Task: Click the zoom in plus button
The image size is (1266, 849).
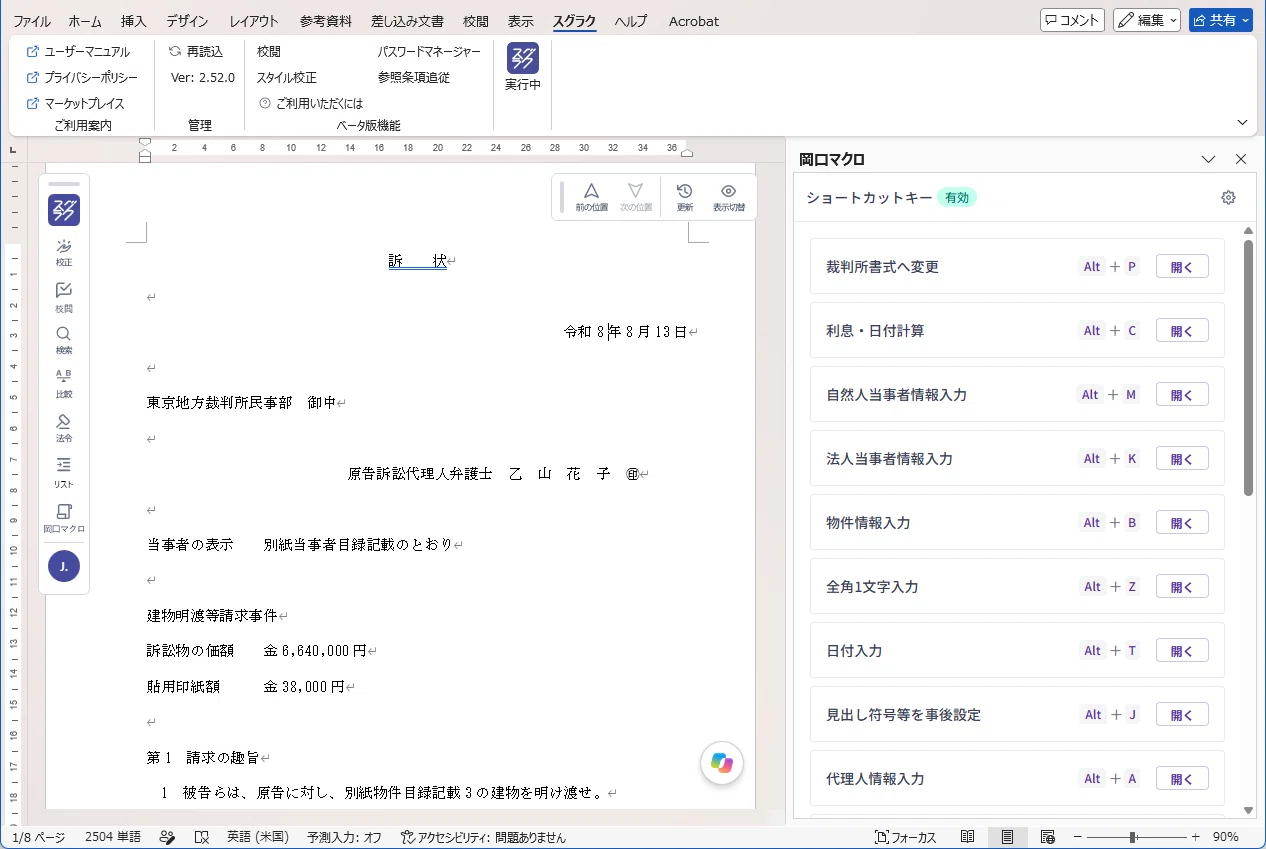Action: (1195, 837)
